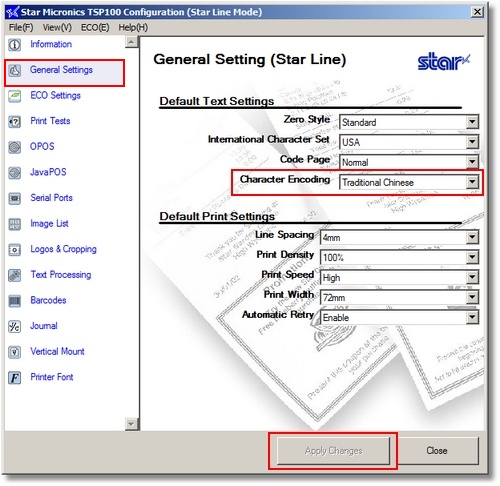This screenshot has height=486, width=500.
Task: Click the Journal icon
Action: pos(14,327)
